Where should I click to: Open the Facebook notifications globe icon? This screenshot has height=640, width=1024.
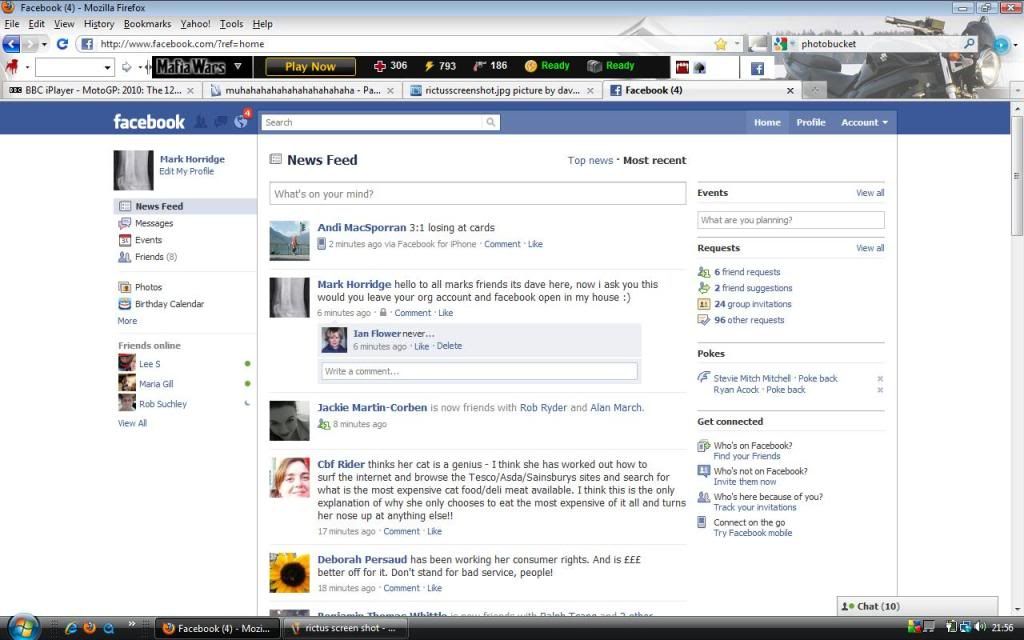coord(241,121)
